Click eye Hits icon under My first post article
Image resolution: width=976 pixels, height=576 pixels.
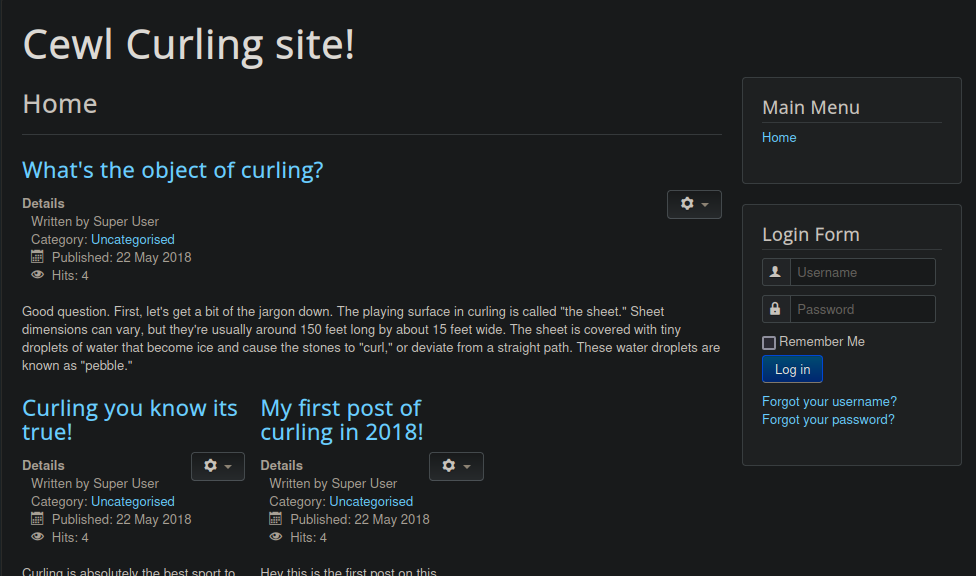[x=276, y=537]
